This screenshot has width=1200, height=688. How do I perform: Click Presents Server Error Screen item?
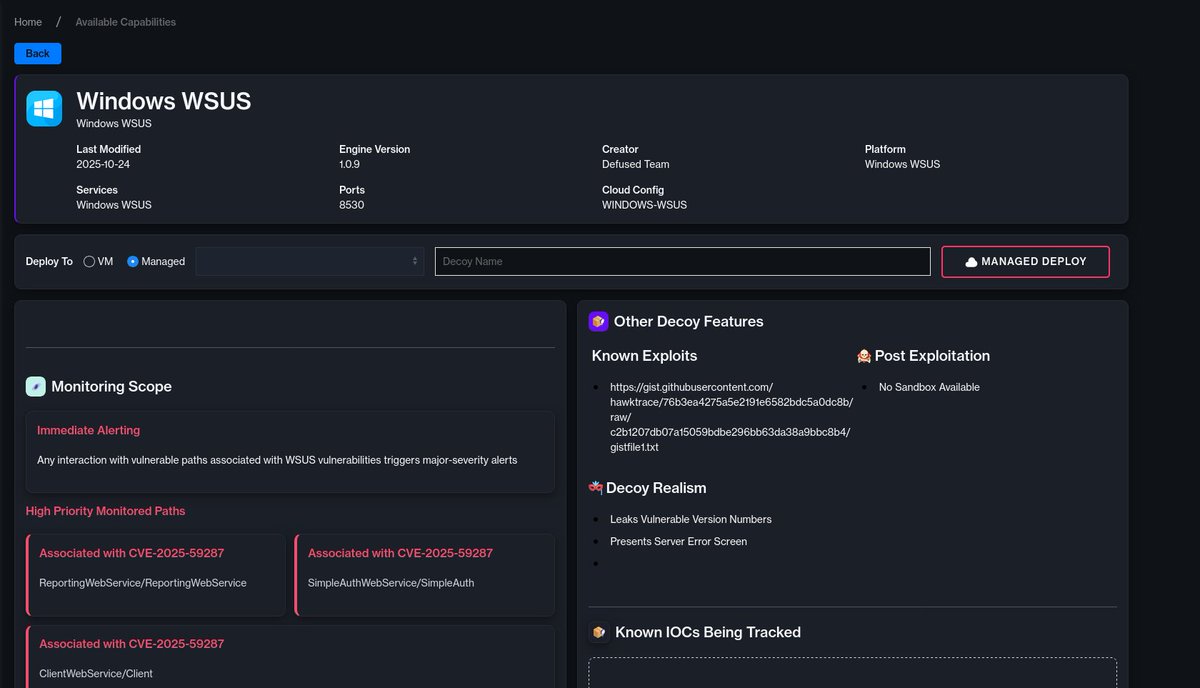point(678,541)
